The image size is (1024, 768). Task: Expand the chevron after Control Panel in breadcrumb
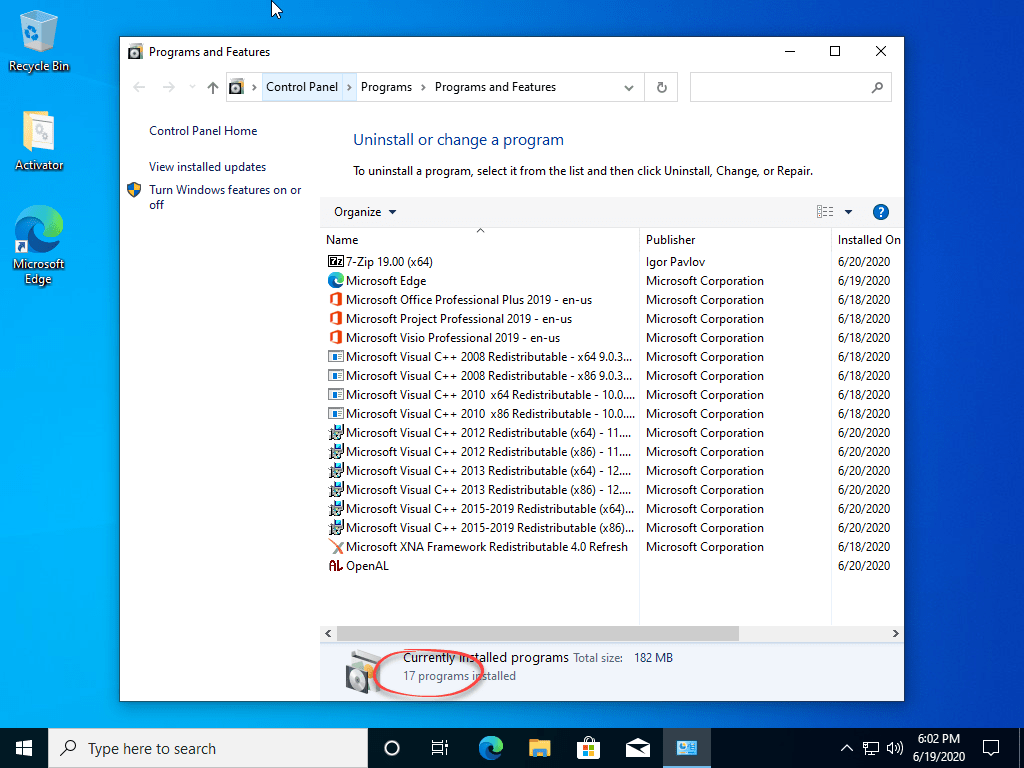(x=350, y=88)
